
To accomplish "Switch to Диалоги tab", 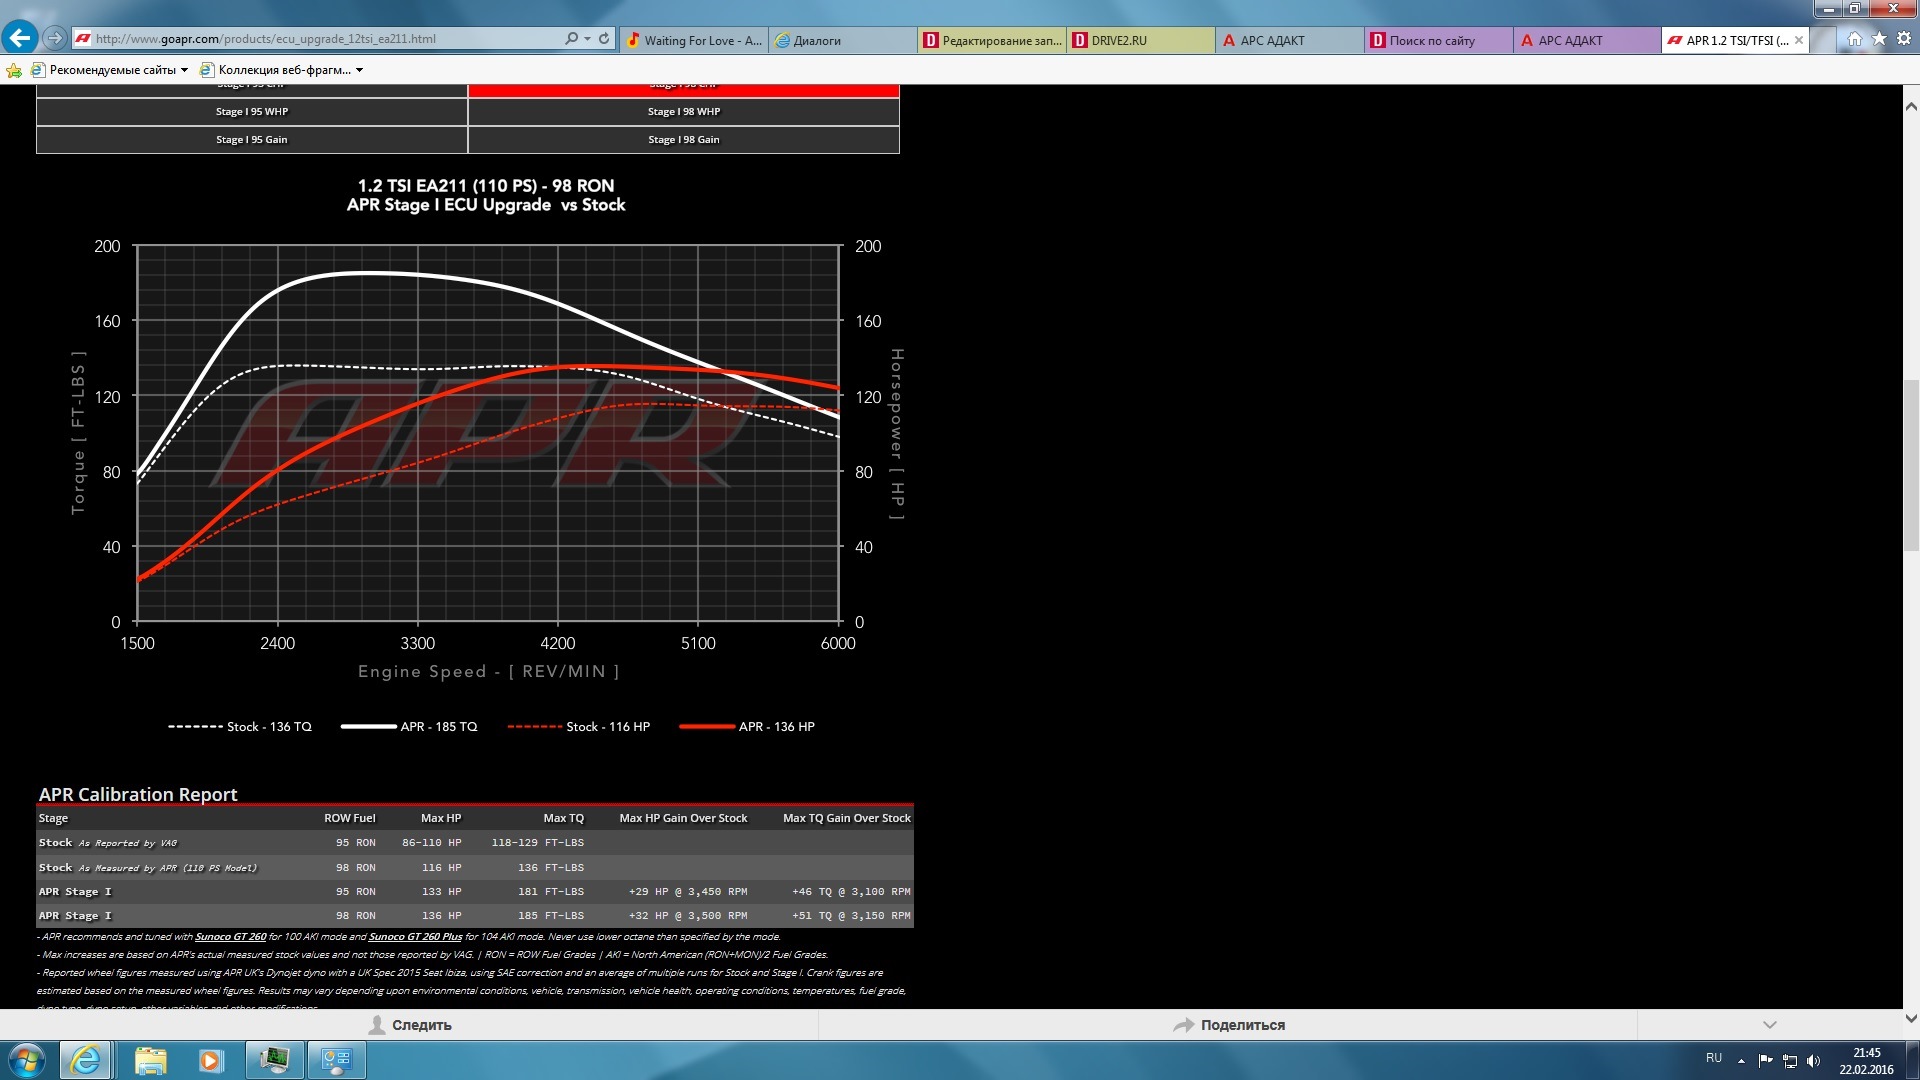I will (x=843, y=40).
